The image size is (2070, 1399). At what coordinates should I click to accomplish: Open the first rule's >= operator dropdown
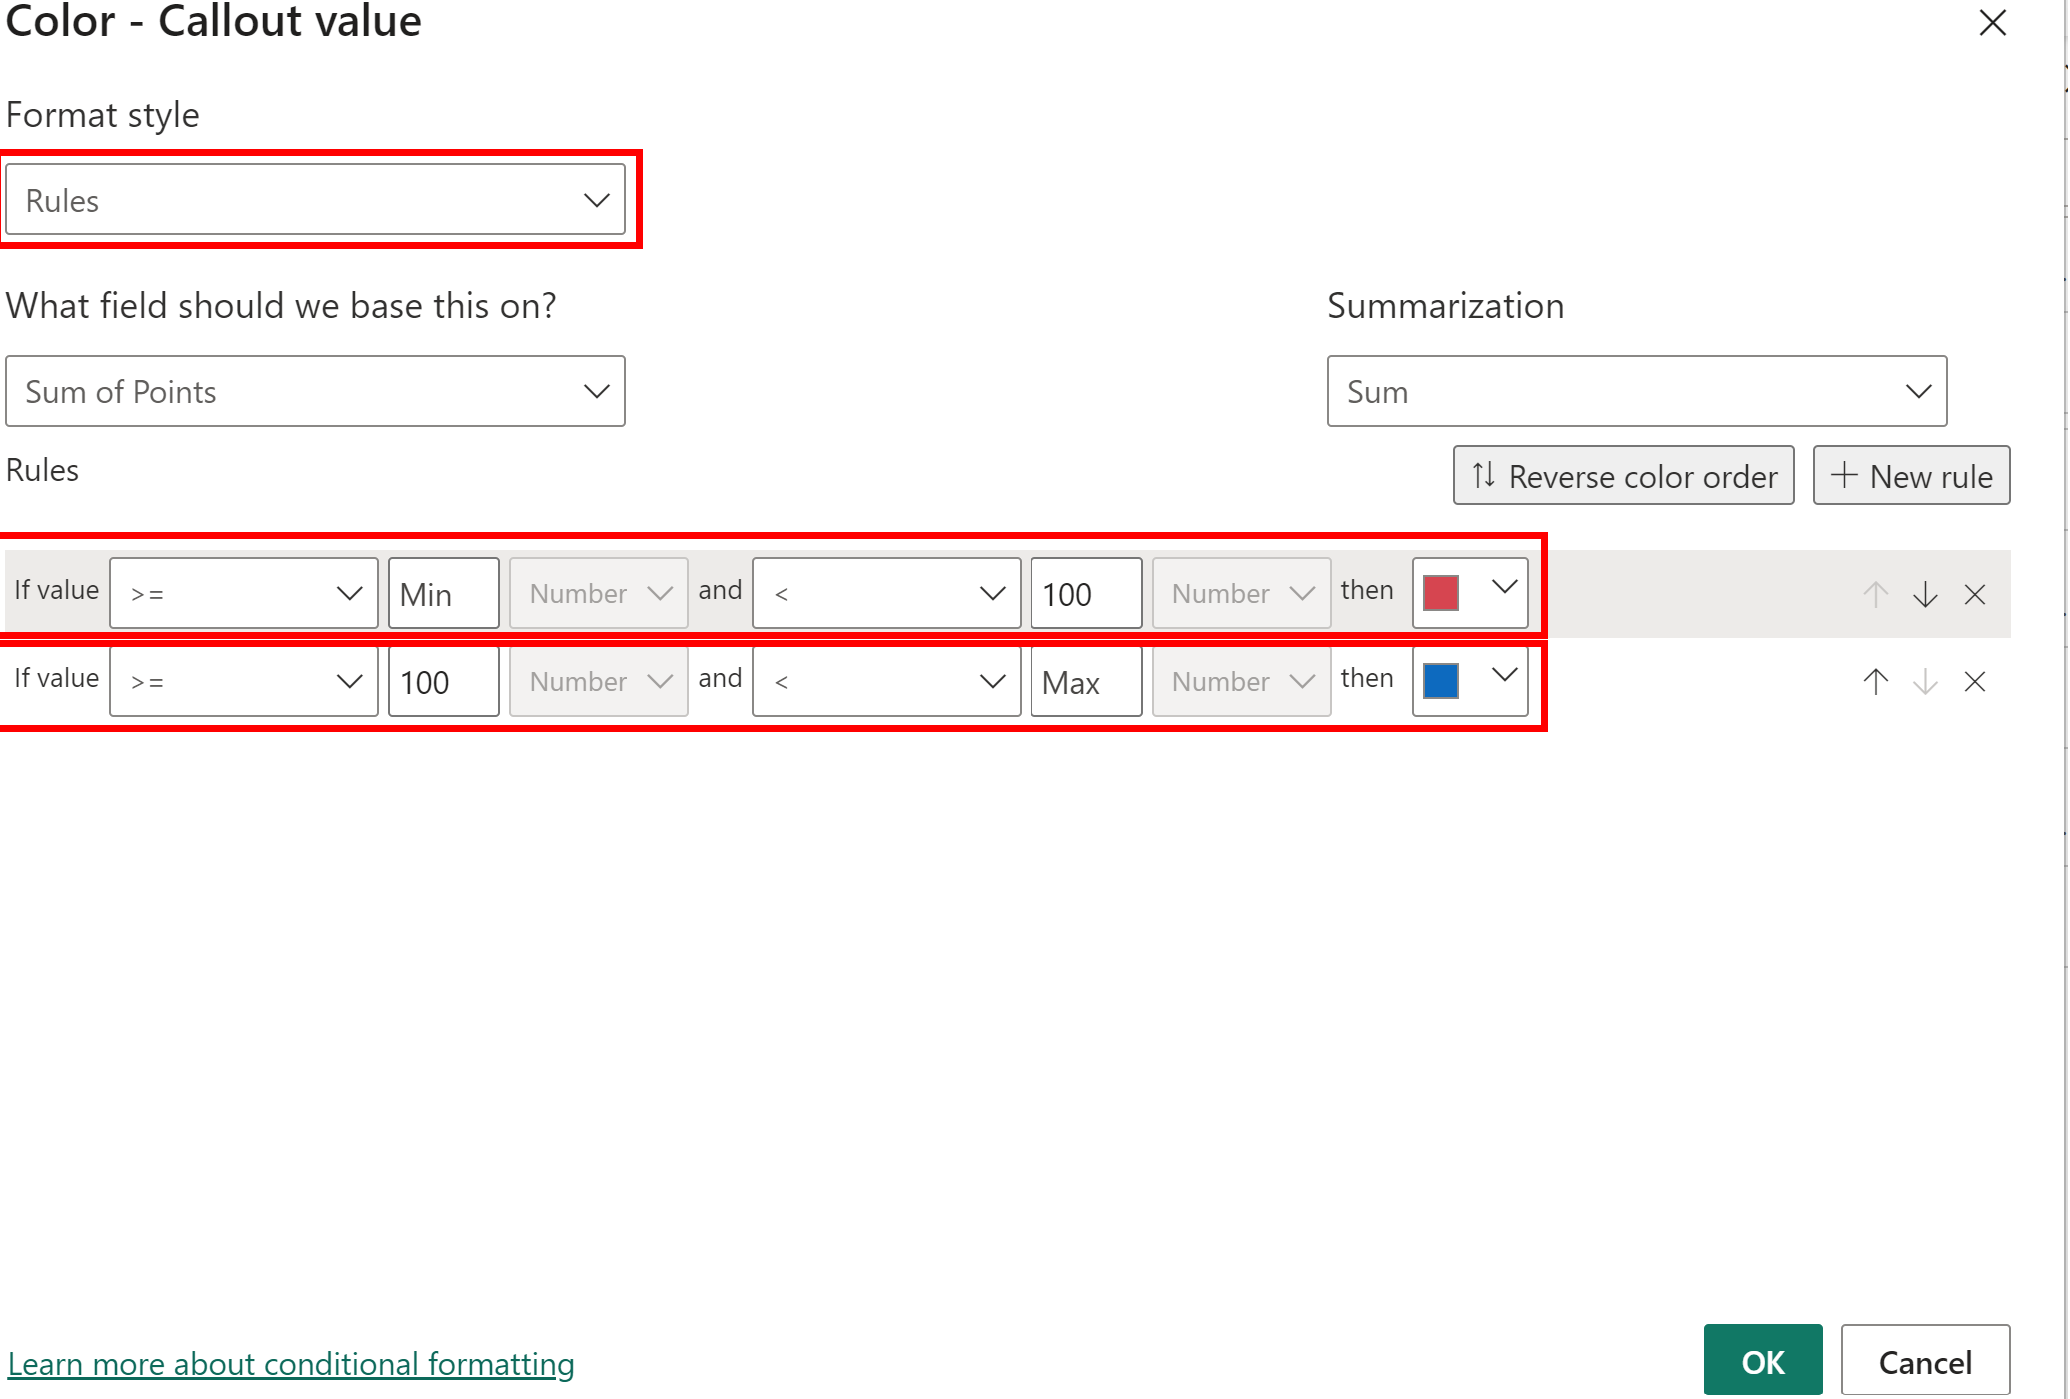click(244, 593)
